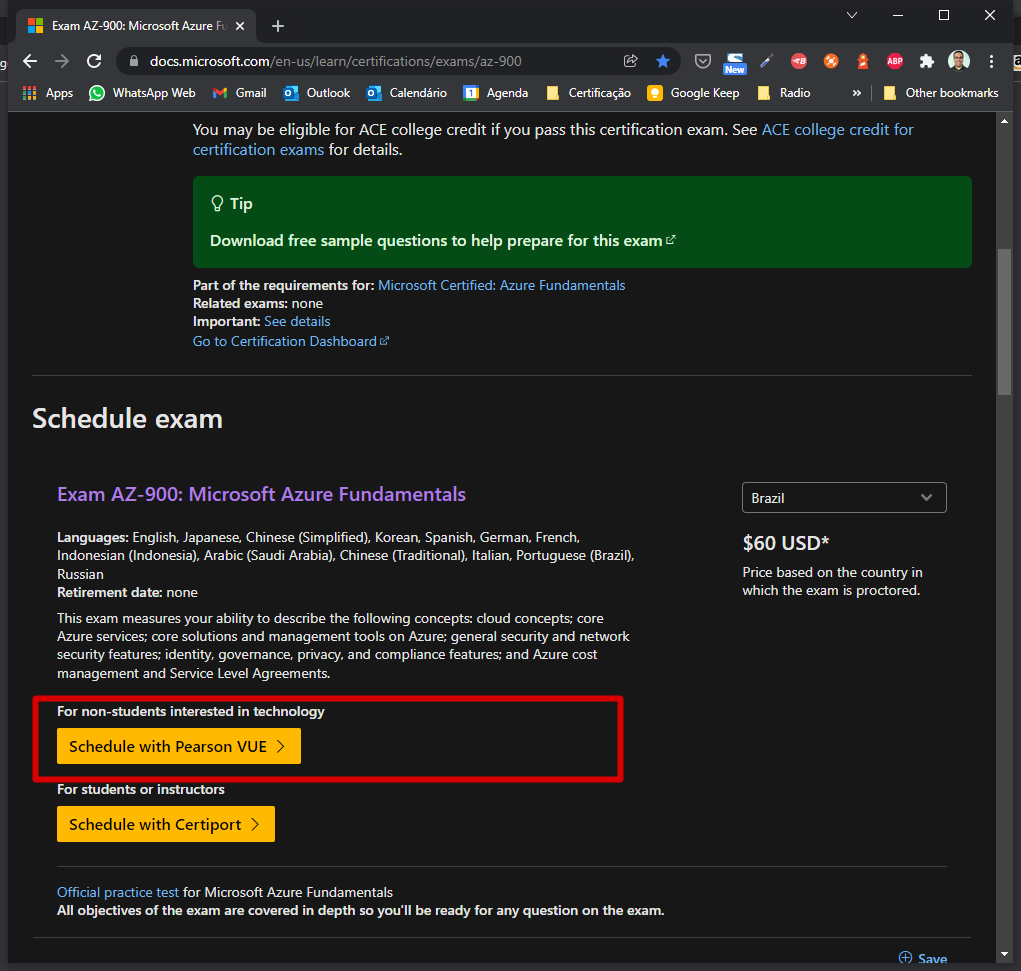Close the Exam AZ-900 tab

240,26
